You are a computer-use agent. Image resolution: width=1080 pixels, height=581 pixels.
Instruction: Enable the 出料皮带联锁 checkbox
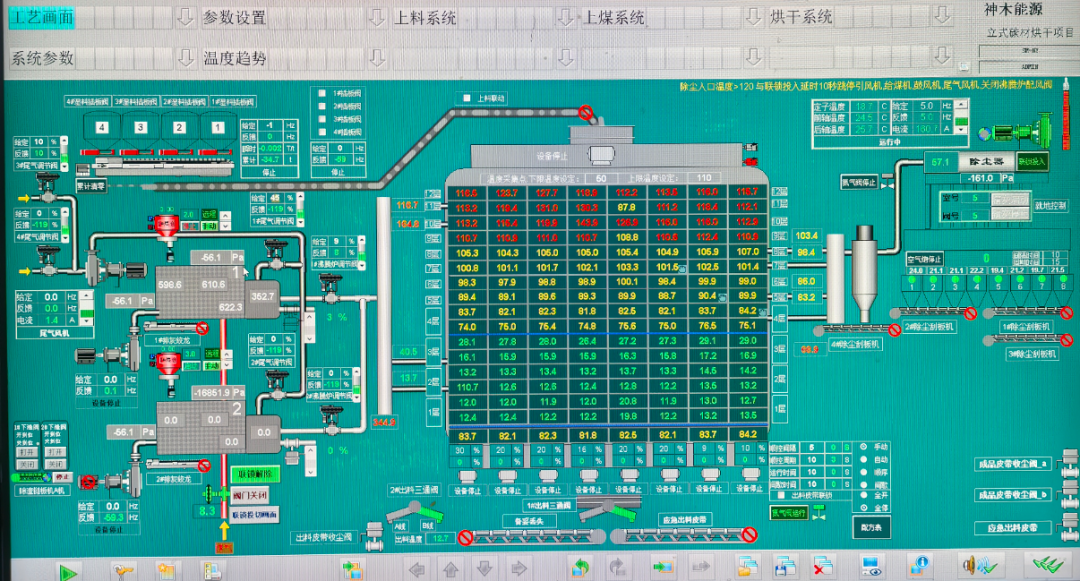(781, 494)
